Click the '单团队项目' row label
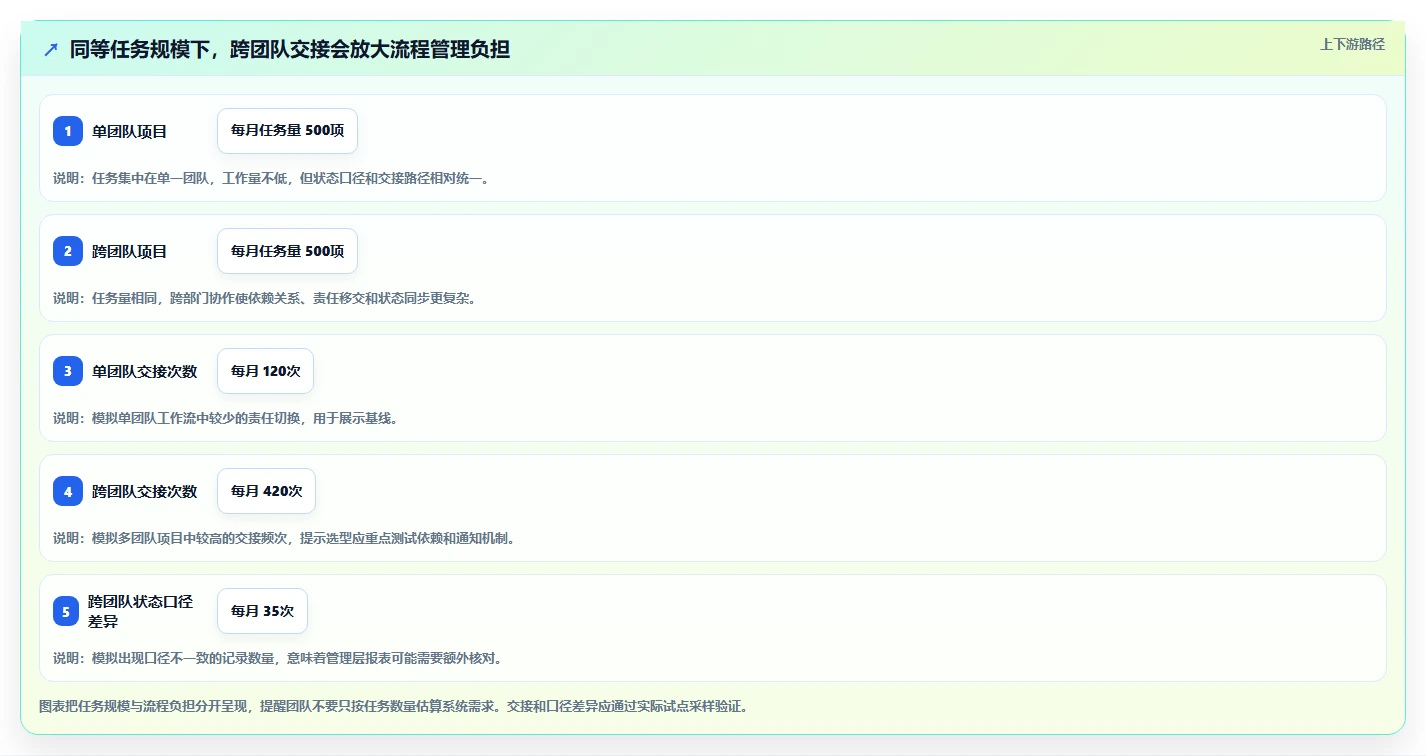Viewport: 1426px width, 756px height. click(129, 131)
